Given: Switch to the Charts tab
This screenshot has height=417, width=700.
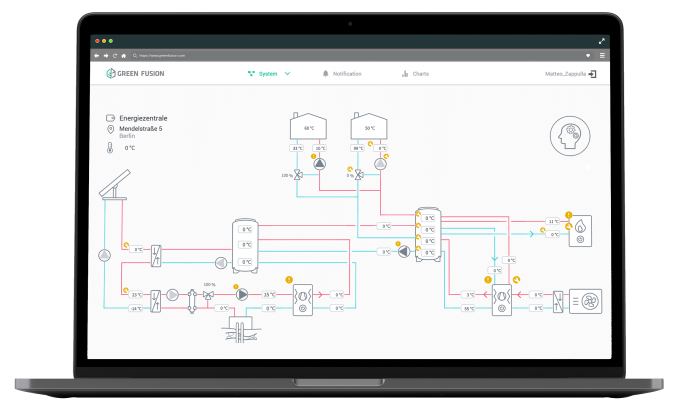Looking at the screenshot, I should (x=414, y=74).
